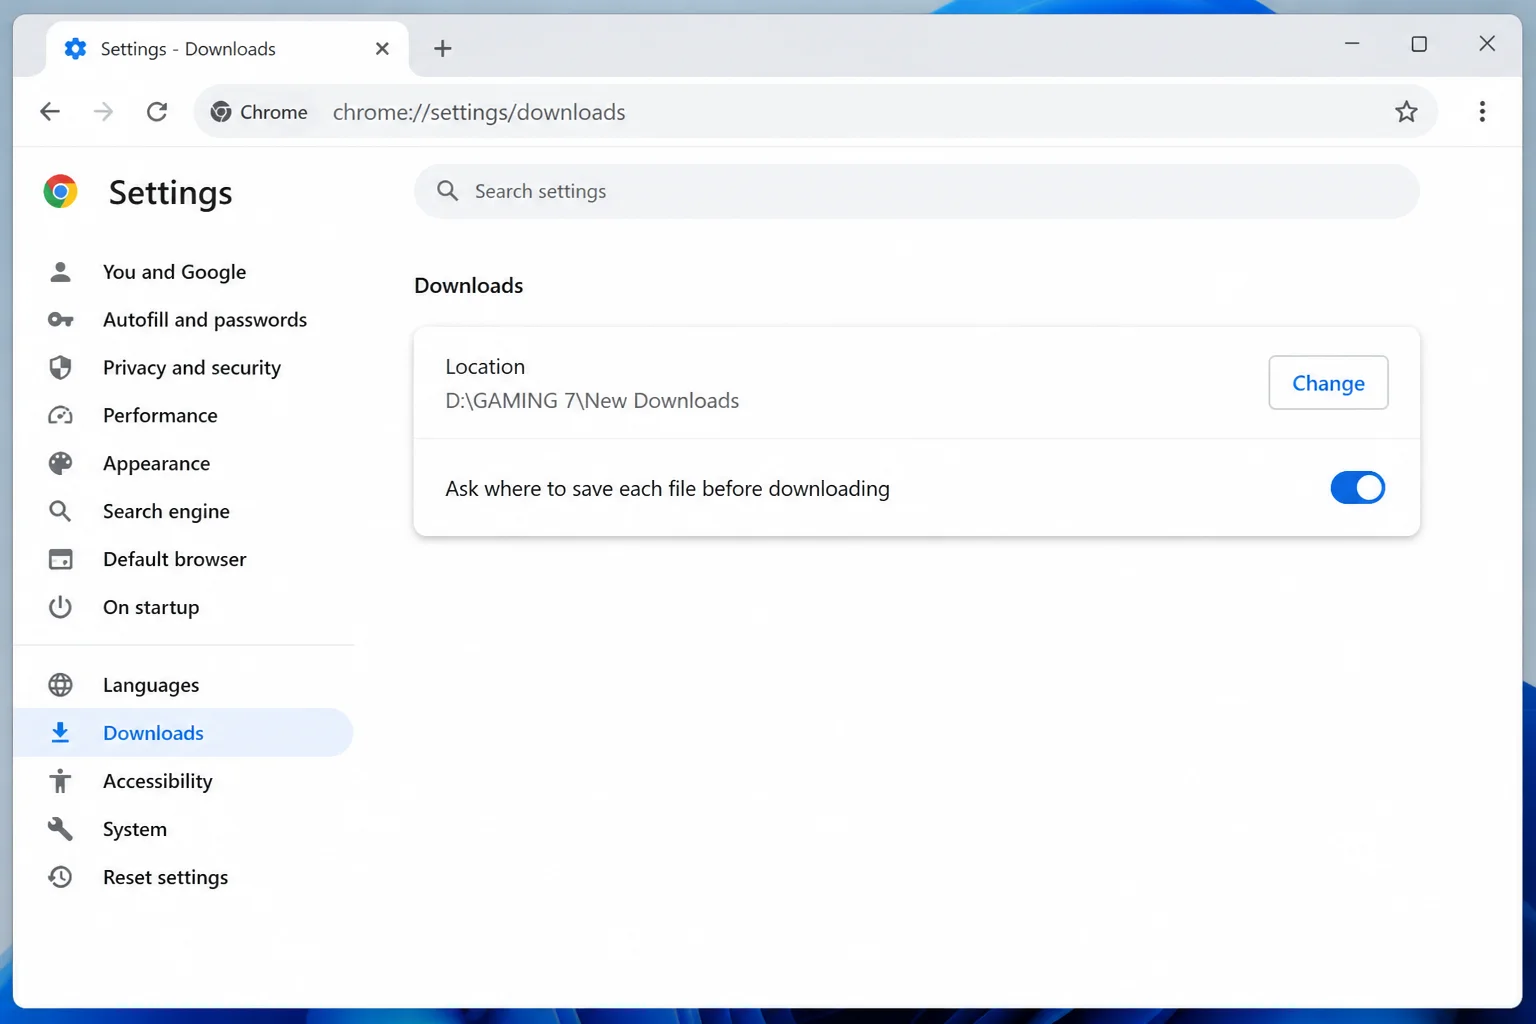This screenshot has height=1024, width=1536.
Task: Click the Settings page title
Action: tap(170, 192)
